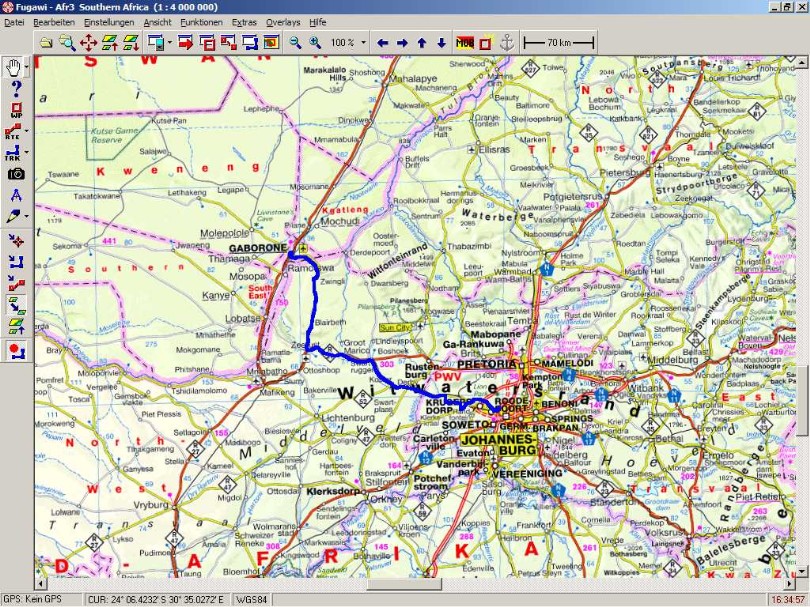Select the WP waypoint tool
This screenshot has width=810, height=607.
click(x=15, y=109)
